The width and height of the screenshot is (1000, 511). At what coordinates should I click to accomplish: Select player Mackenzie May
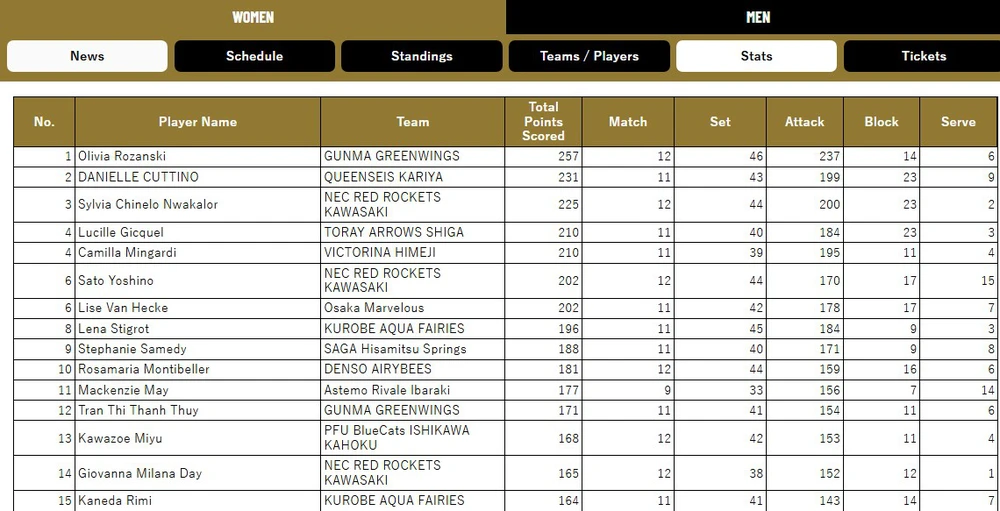pyautogui.click(x=123, y=390)
